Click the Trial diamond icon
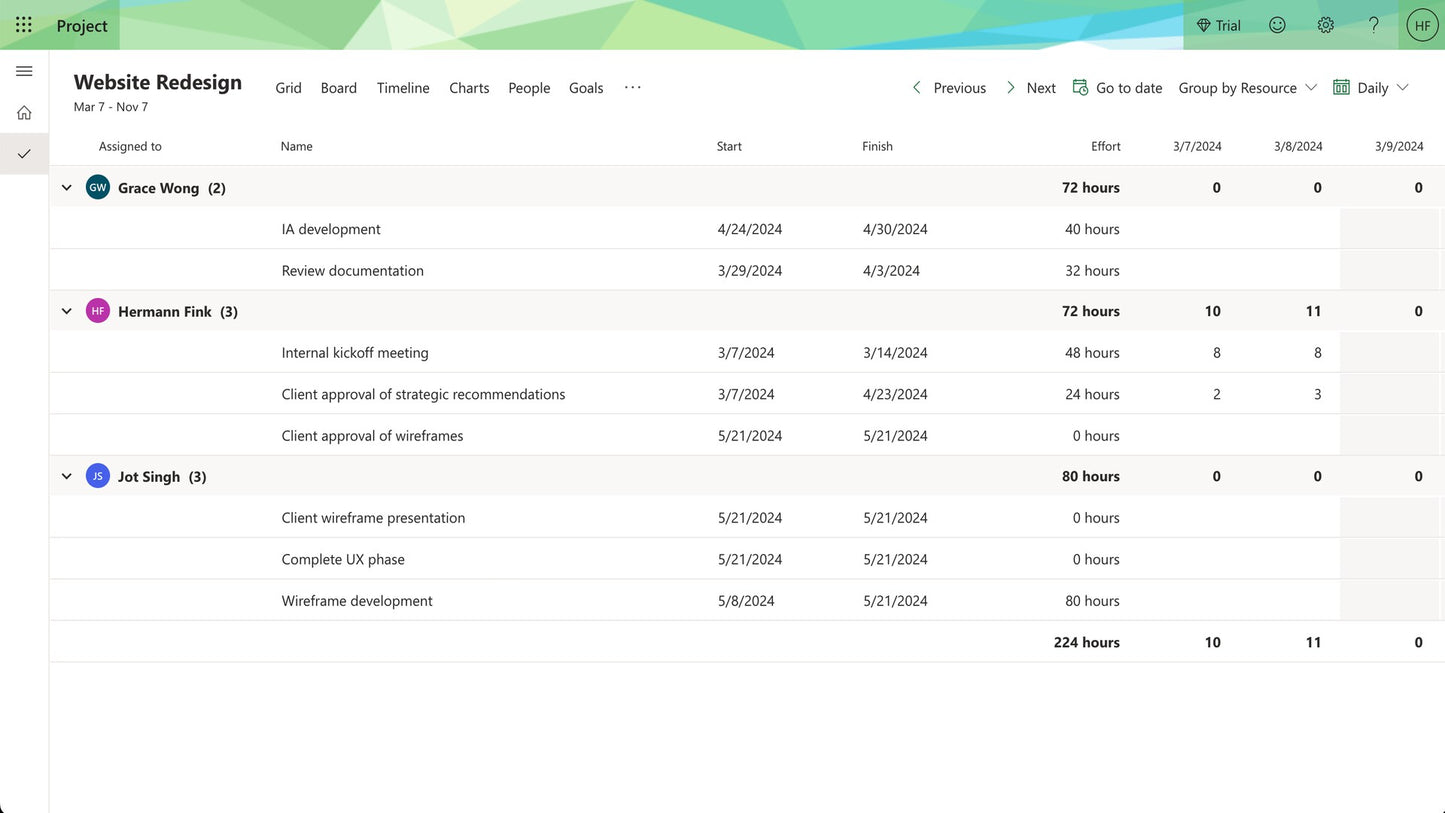This screenshot has width=1445, height=813. (x=1203, y=25)
